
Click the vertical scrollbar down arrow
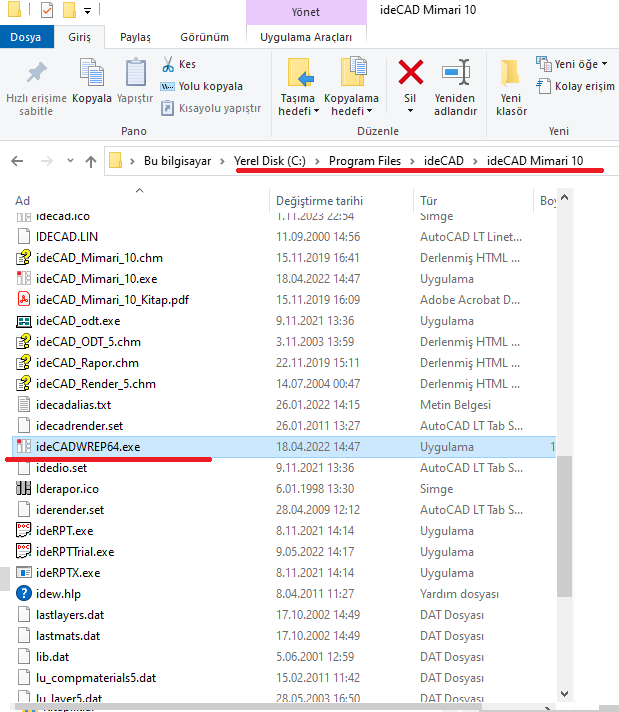click(x=565, y=693)
